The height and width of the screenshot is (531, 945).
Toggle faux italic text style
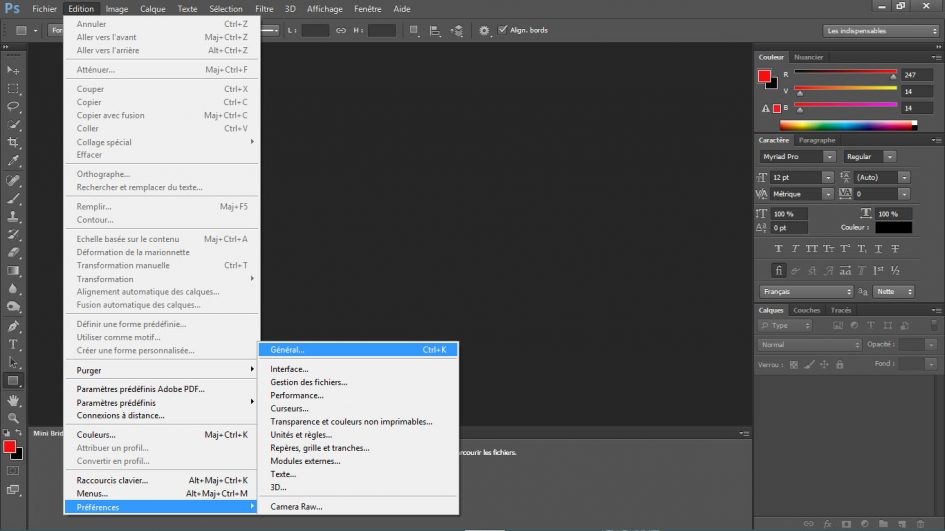pyautogui.click(x=795, y=248)
